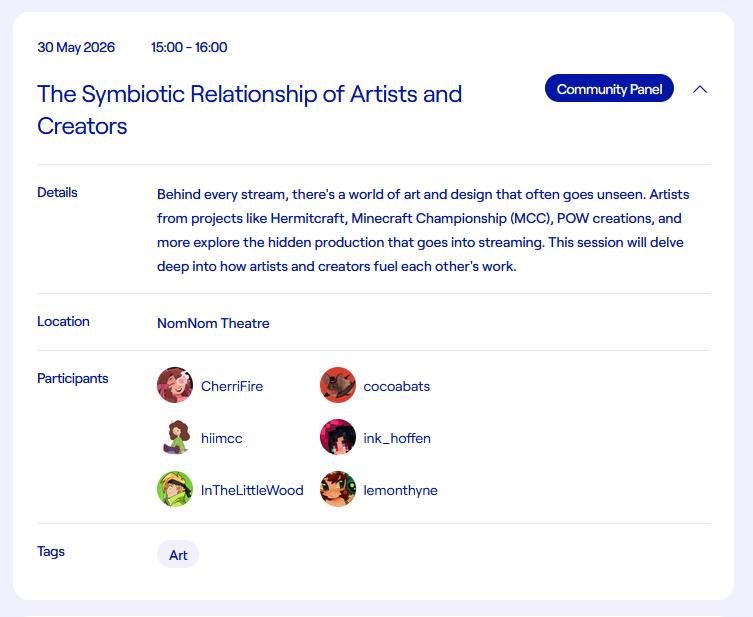The width and height of the screenshot is (753, 617).
Task: Click the session title 'The Symbiotic Relationship of Artists and Creators'
Action: click(x=250, y=110)
